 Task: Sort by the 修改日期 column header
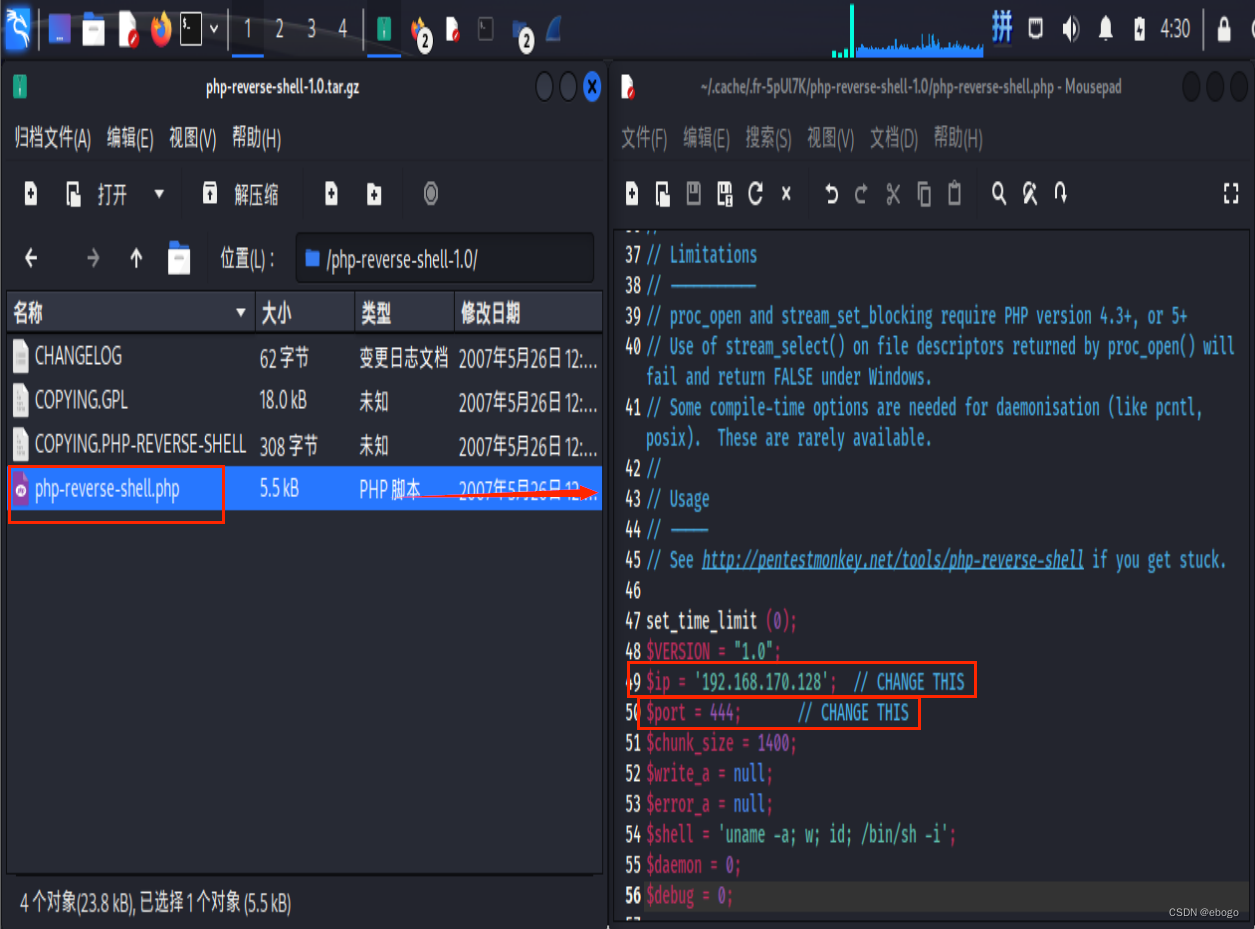(x=529, y=314)
